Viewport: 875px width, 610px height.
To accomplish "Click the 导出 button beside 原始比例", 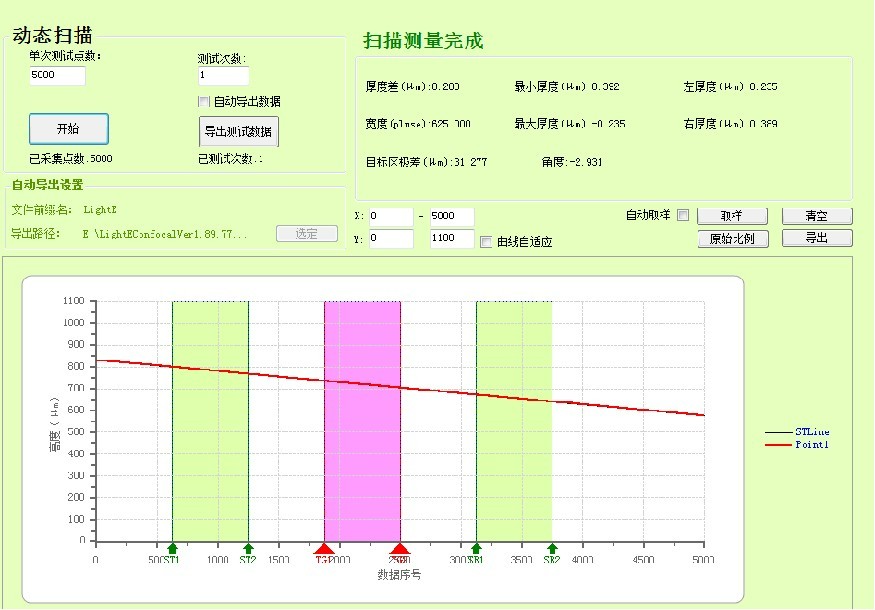I will [x=817, y=239].
